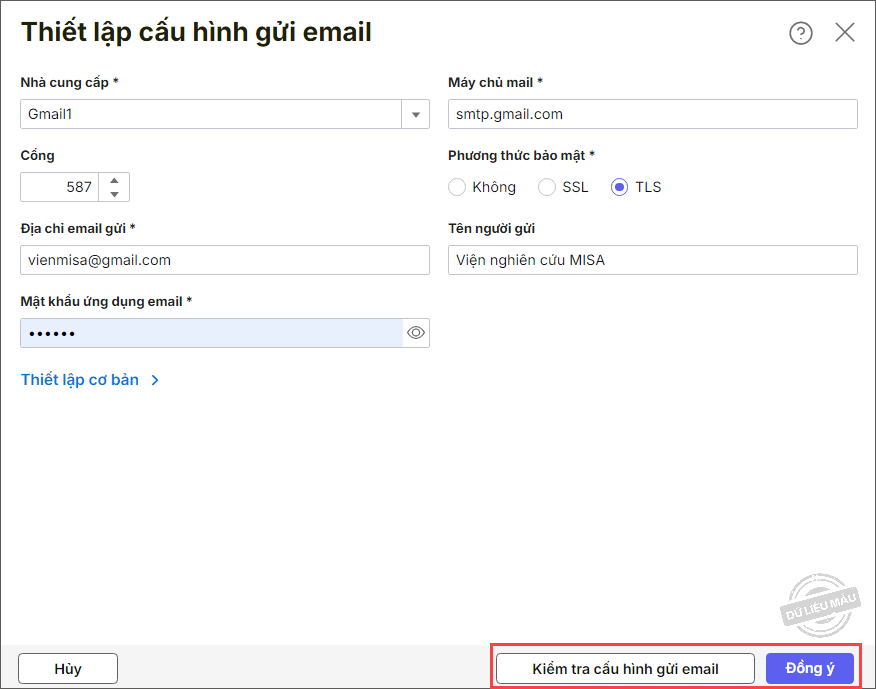Click Kiểm tra cấu hình gửi email
Viewport: 876px width, 689px height.
[x=625, y=669]
